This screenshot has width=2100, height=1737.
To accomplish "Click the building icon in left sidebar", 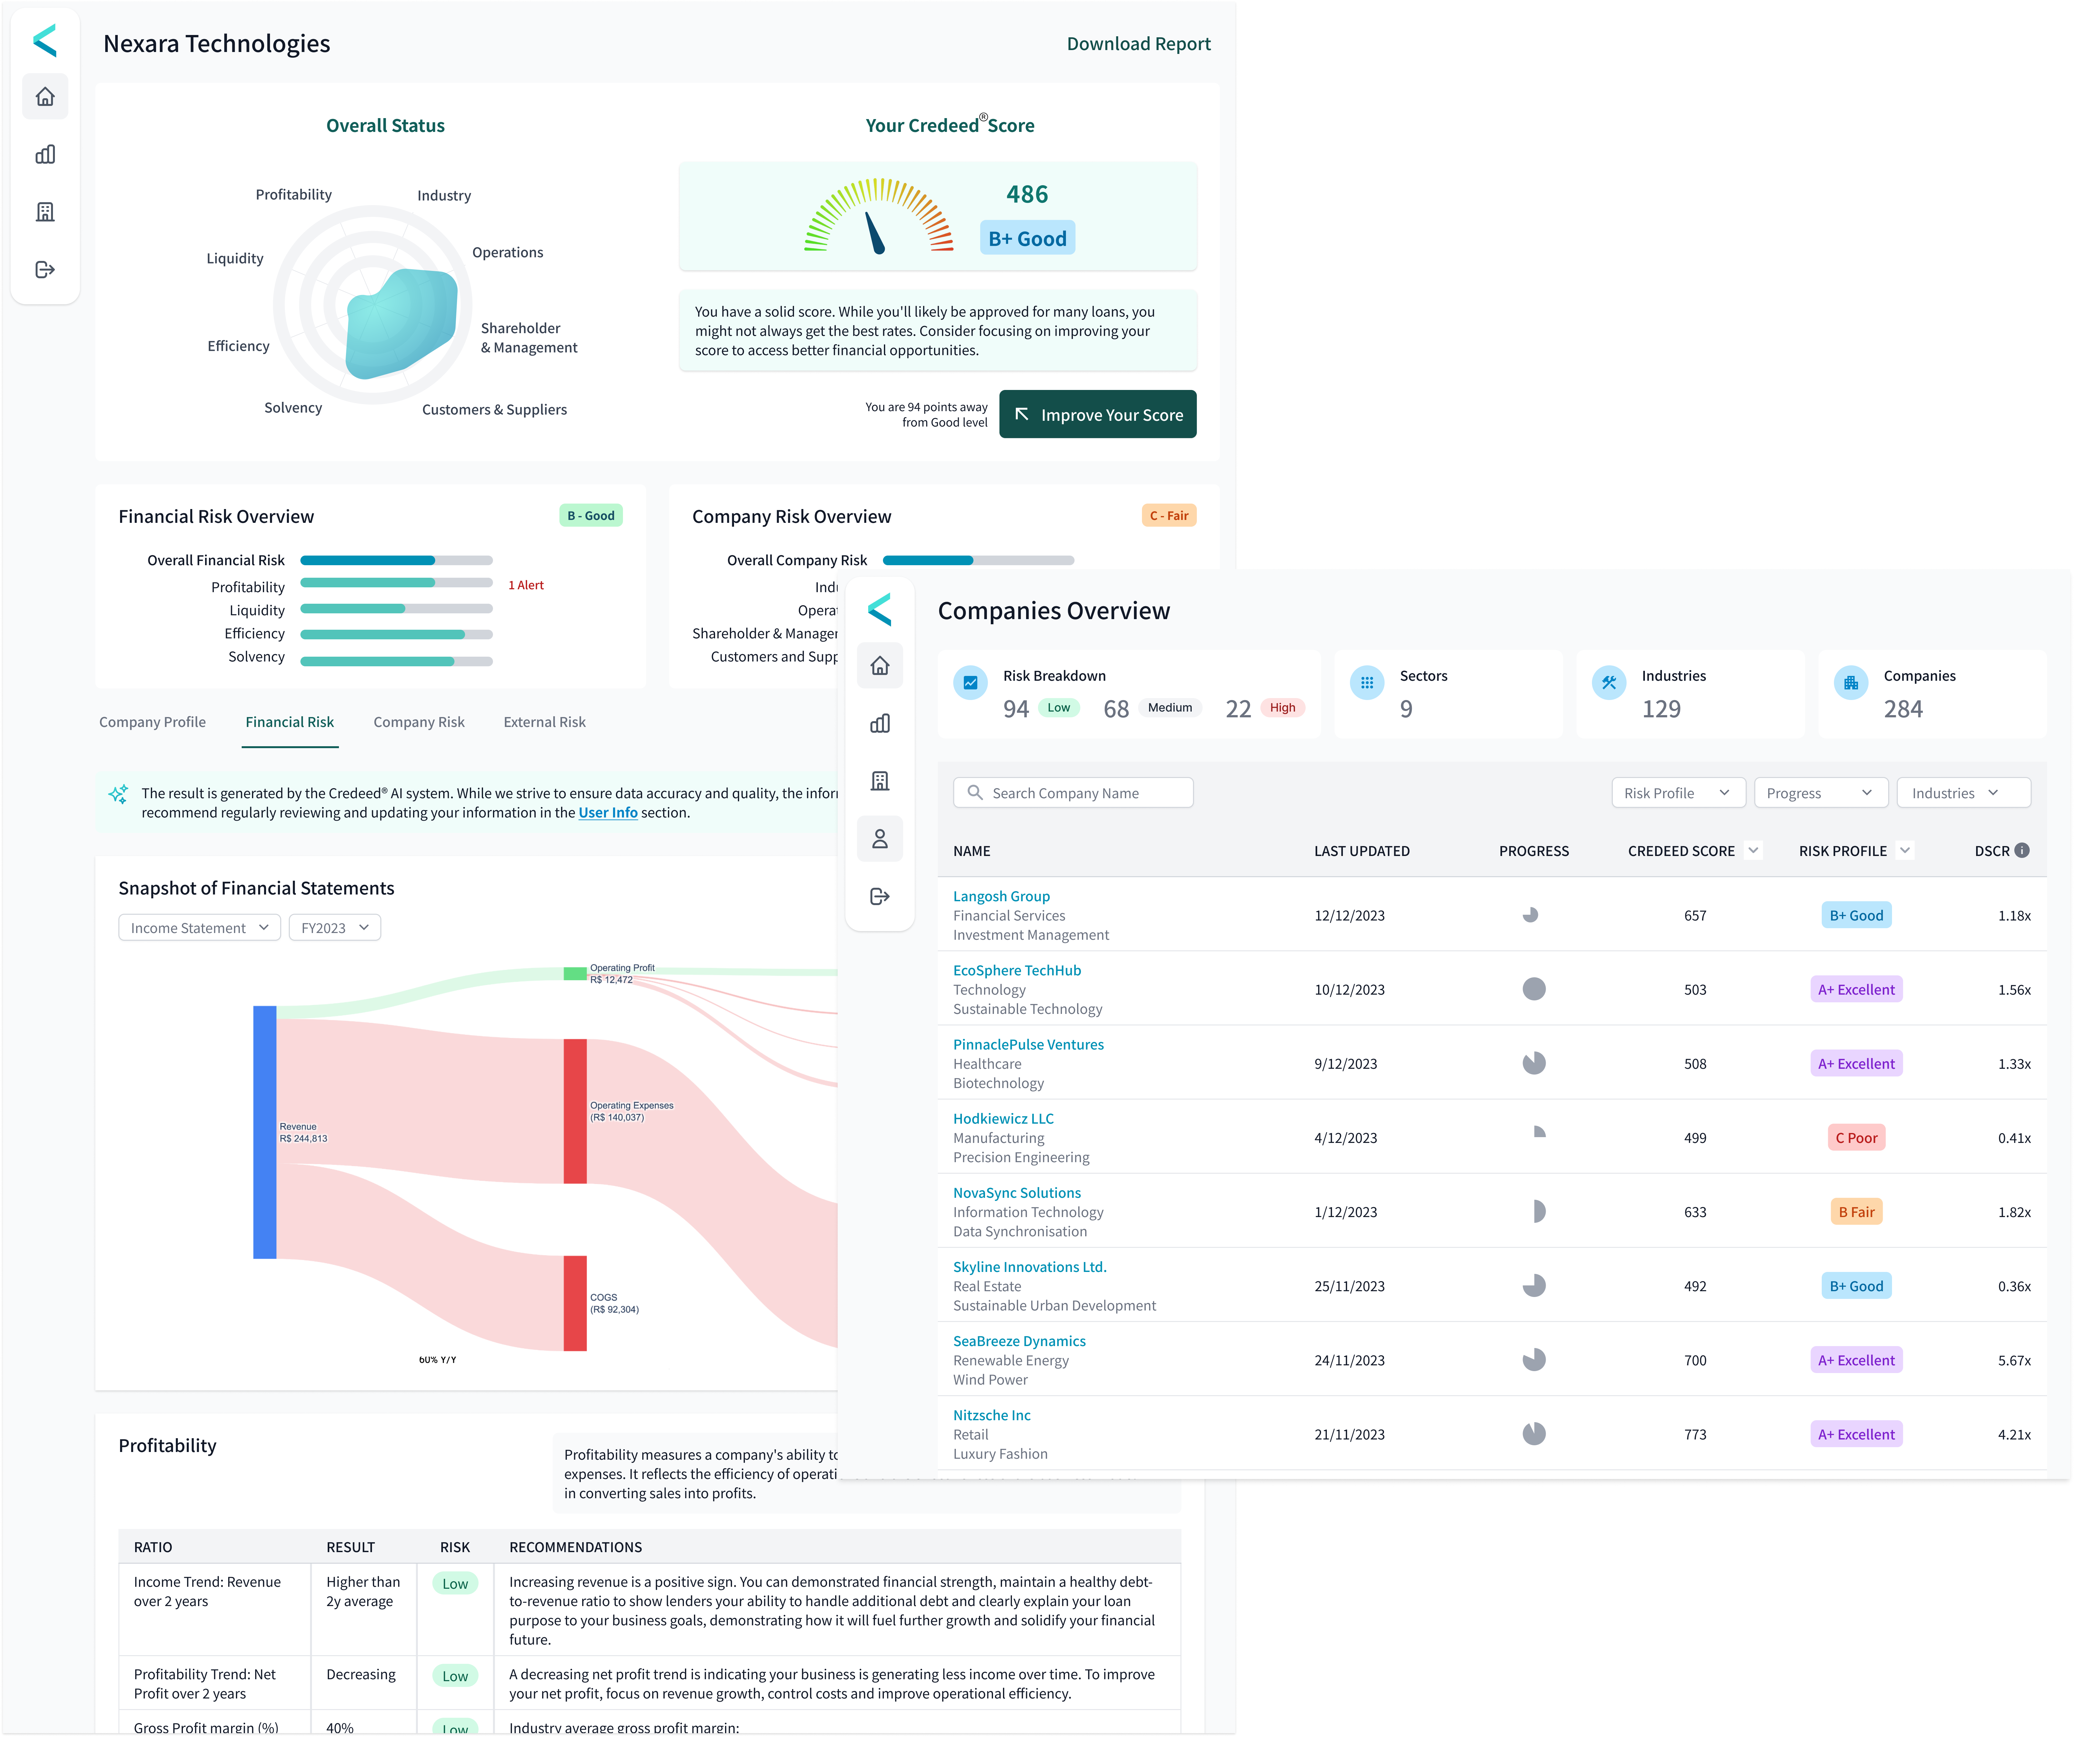I will [x=45, y=212].
